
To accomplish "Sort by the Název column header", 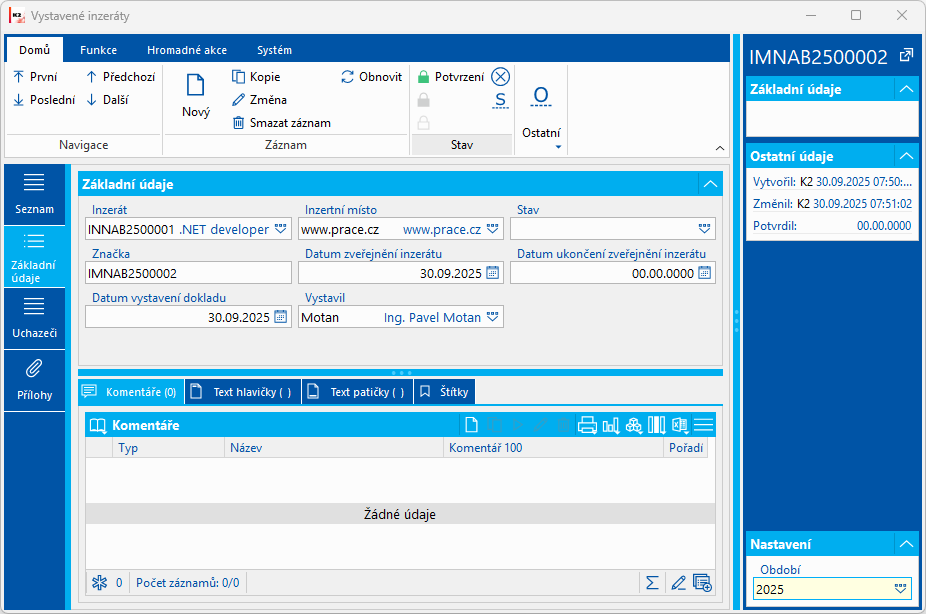I will pyautogui.click(x=334, y=448).
